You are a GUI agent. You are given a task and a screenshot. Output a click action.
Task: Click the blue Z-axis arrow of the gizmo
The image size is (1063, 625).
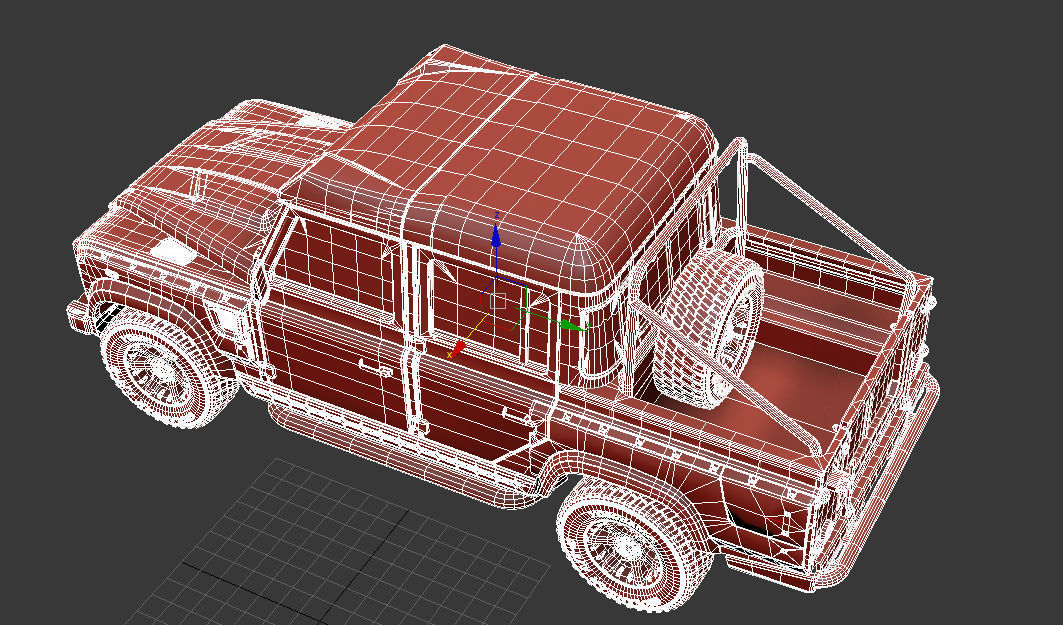496,235
